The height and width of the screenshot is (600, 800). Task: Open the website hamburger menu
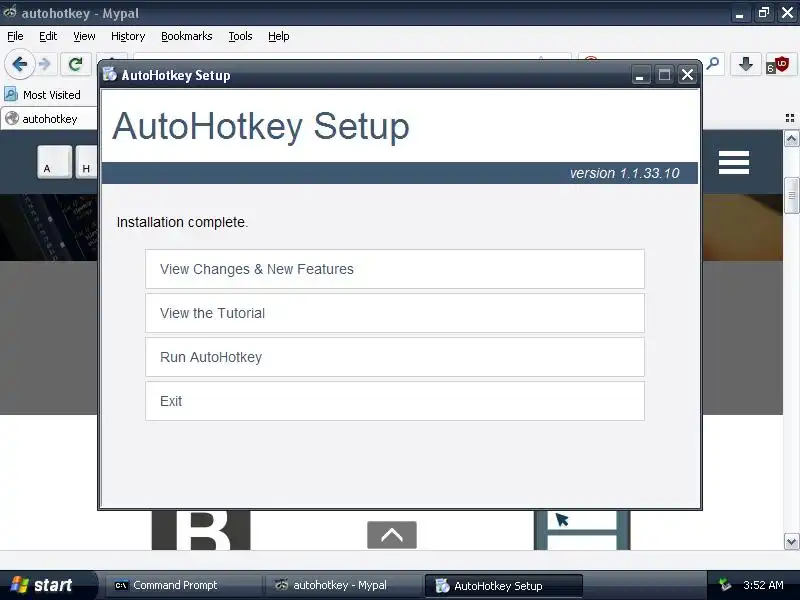pos(734,162)
